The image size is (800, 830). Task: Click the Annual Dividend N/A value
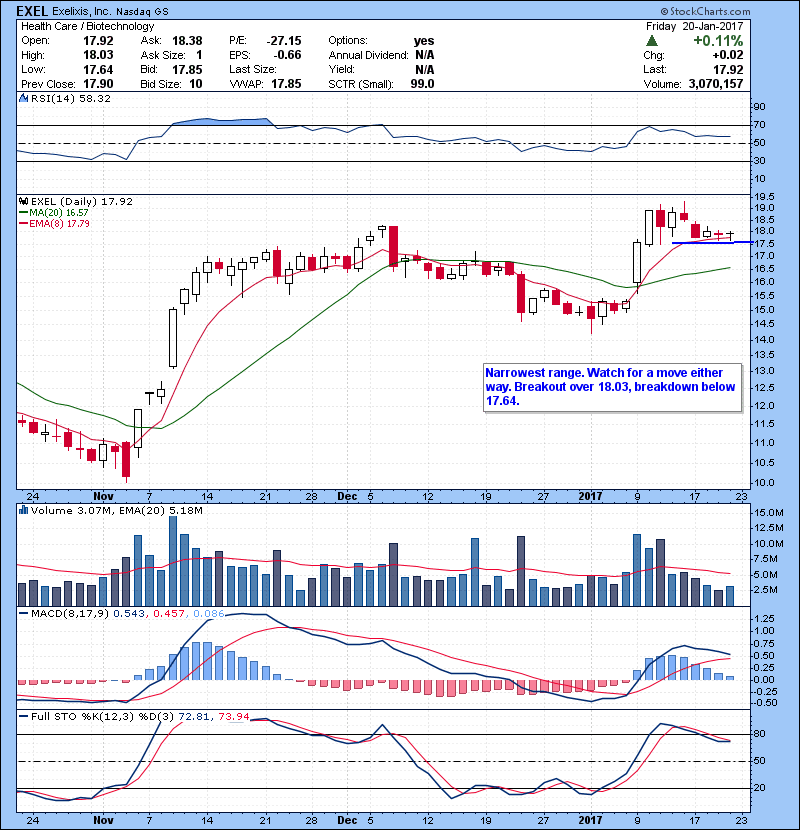click(425, 55)
